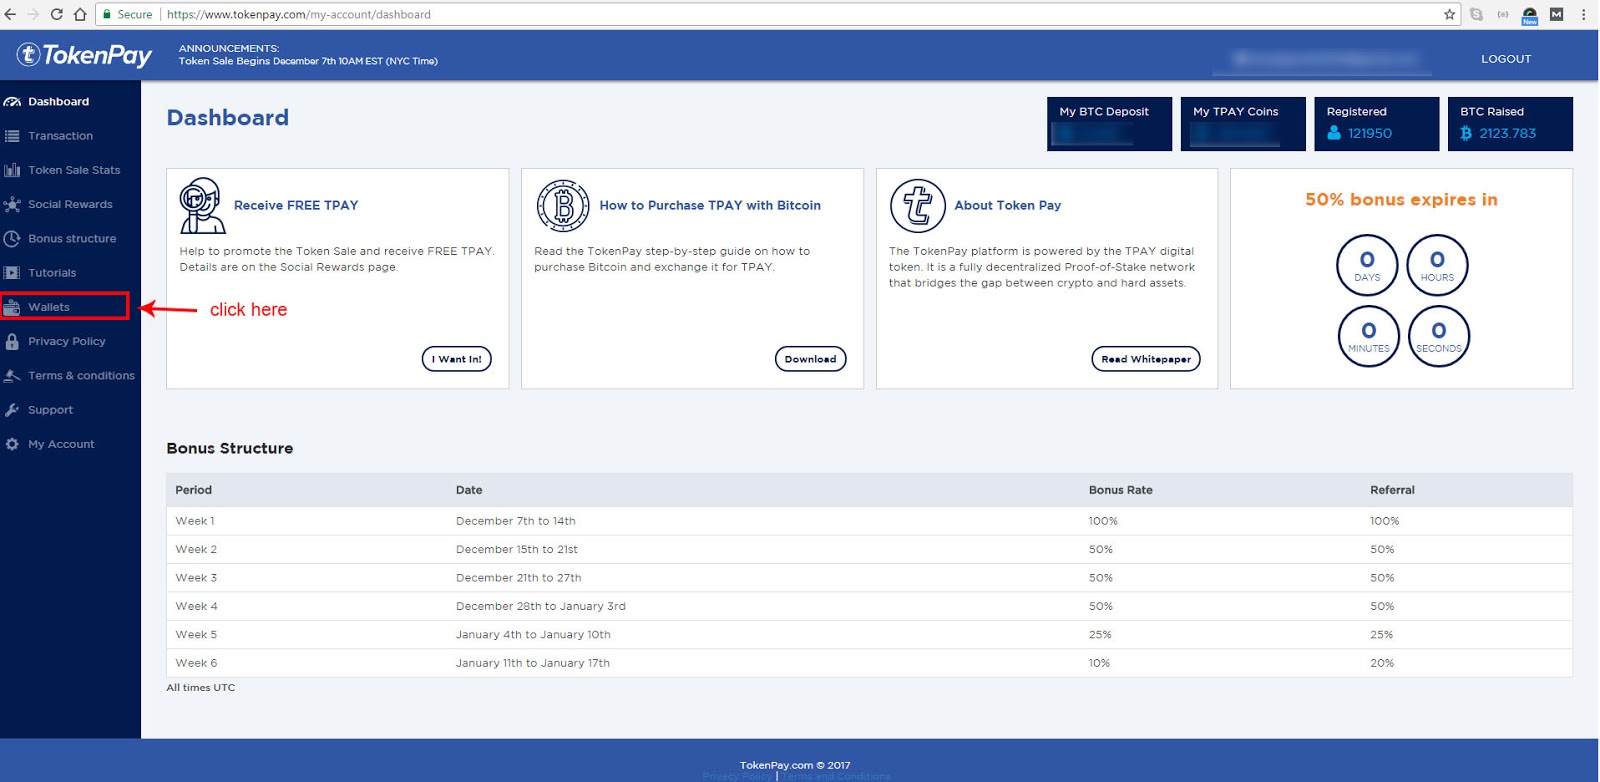The height and width of the screenshot is (782, 1600).
Task: Click the footer Privacy Policy link
Action: (738, 776)
